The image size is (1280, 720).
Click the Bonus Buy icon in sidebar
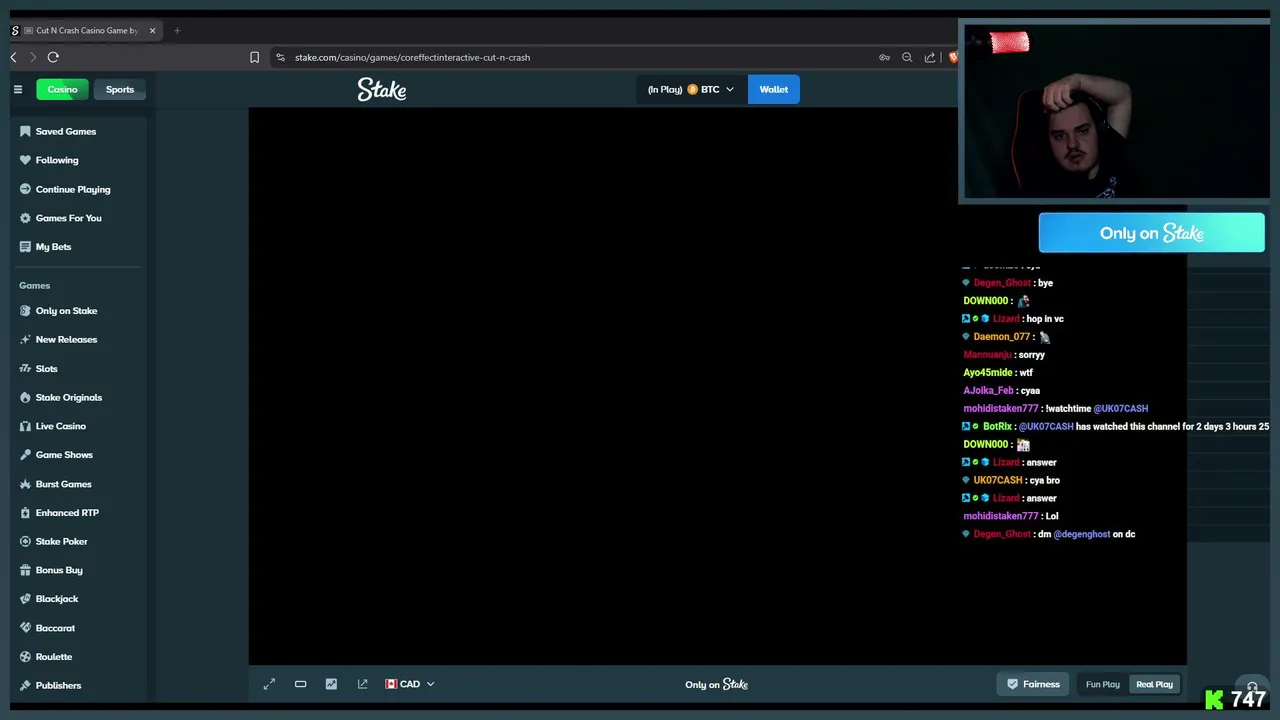click(25, 570)
